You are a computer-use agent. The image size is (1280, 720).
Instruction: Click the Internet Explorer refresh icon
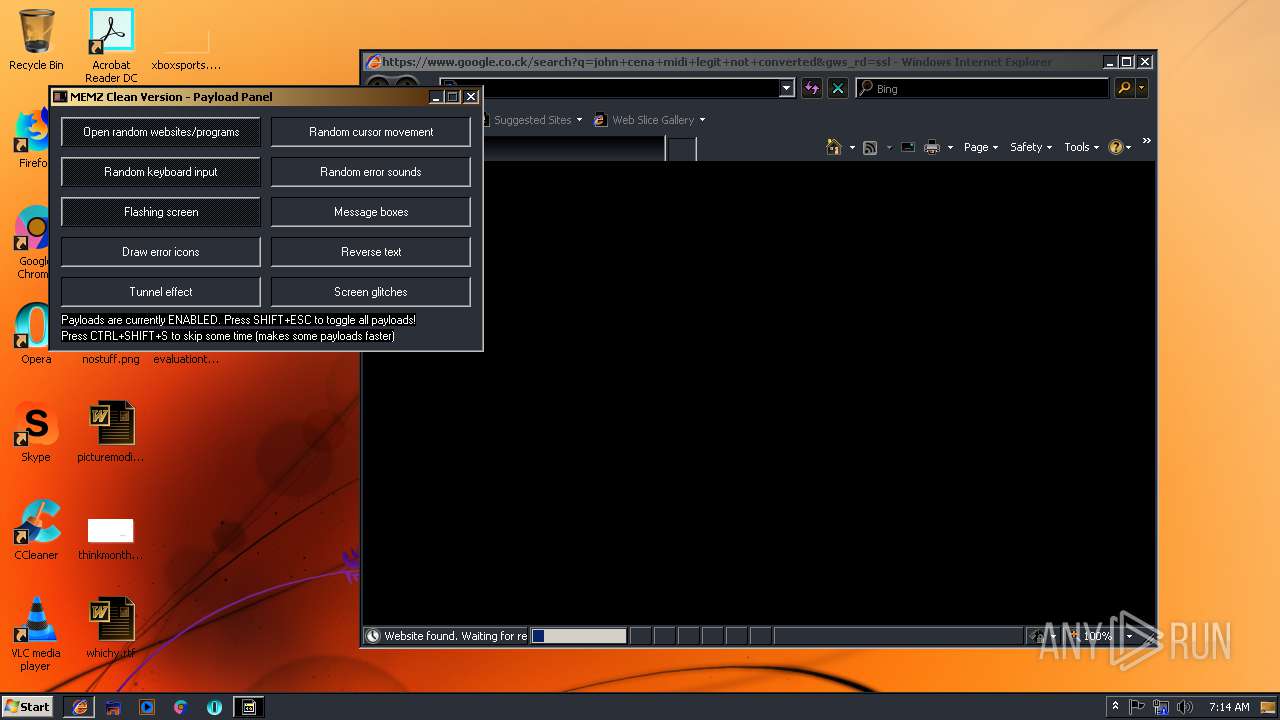coord(811,88)
